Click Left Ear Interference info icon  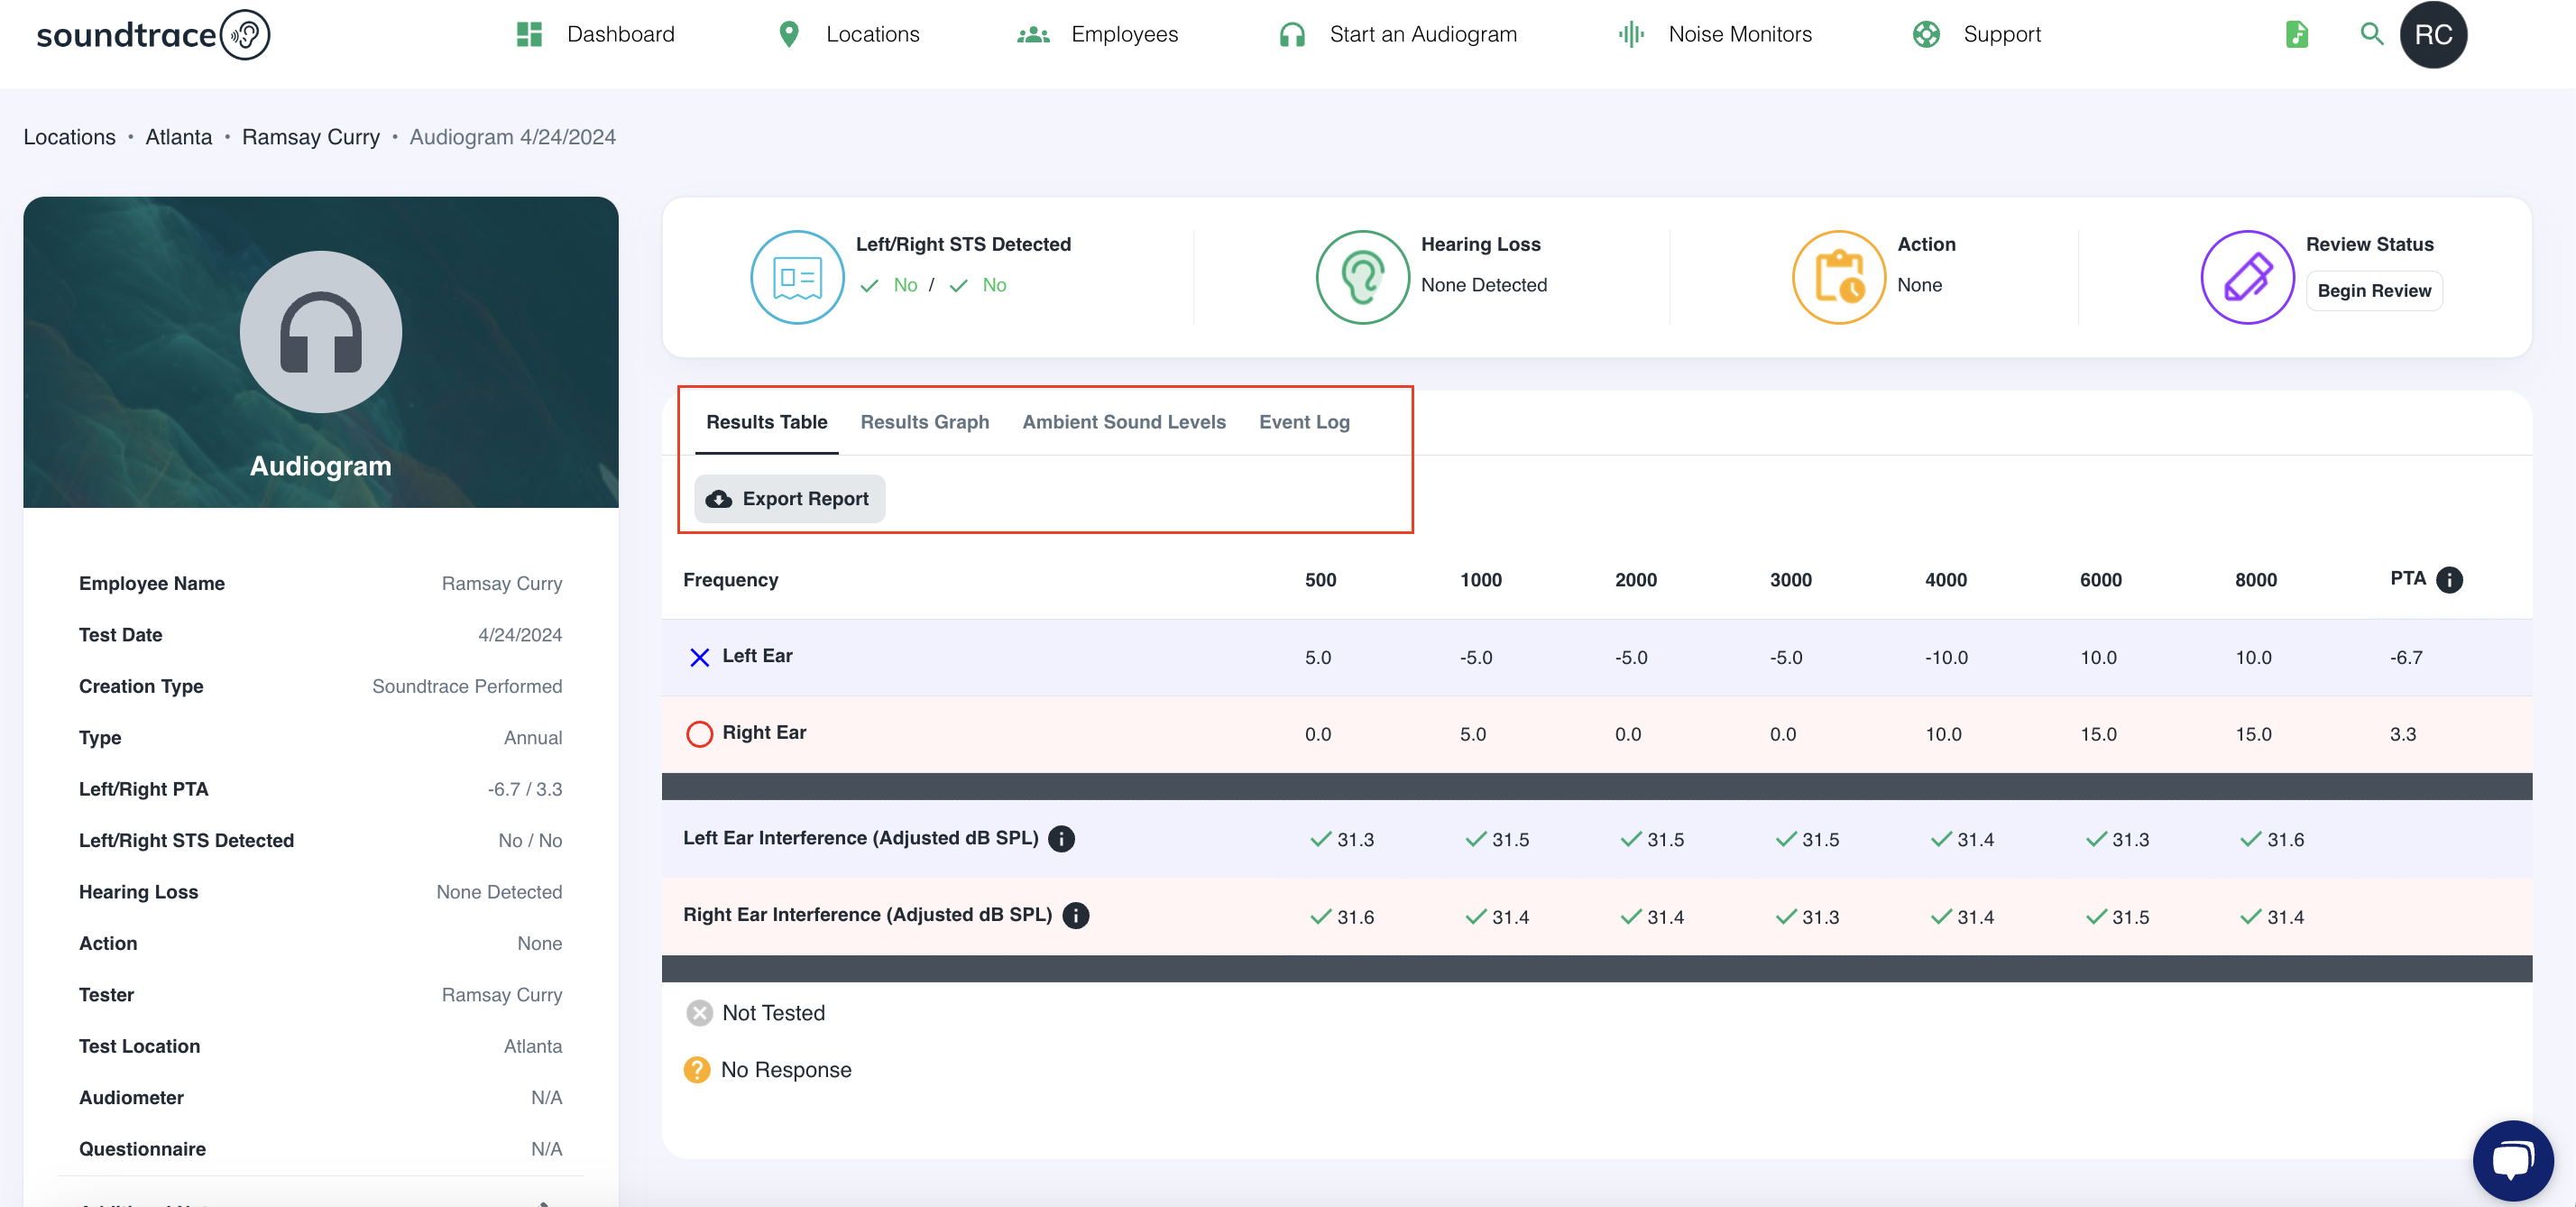tap(1062, 839)
